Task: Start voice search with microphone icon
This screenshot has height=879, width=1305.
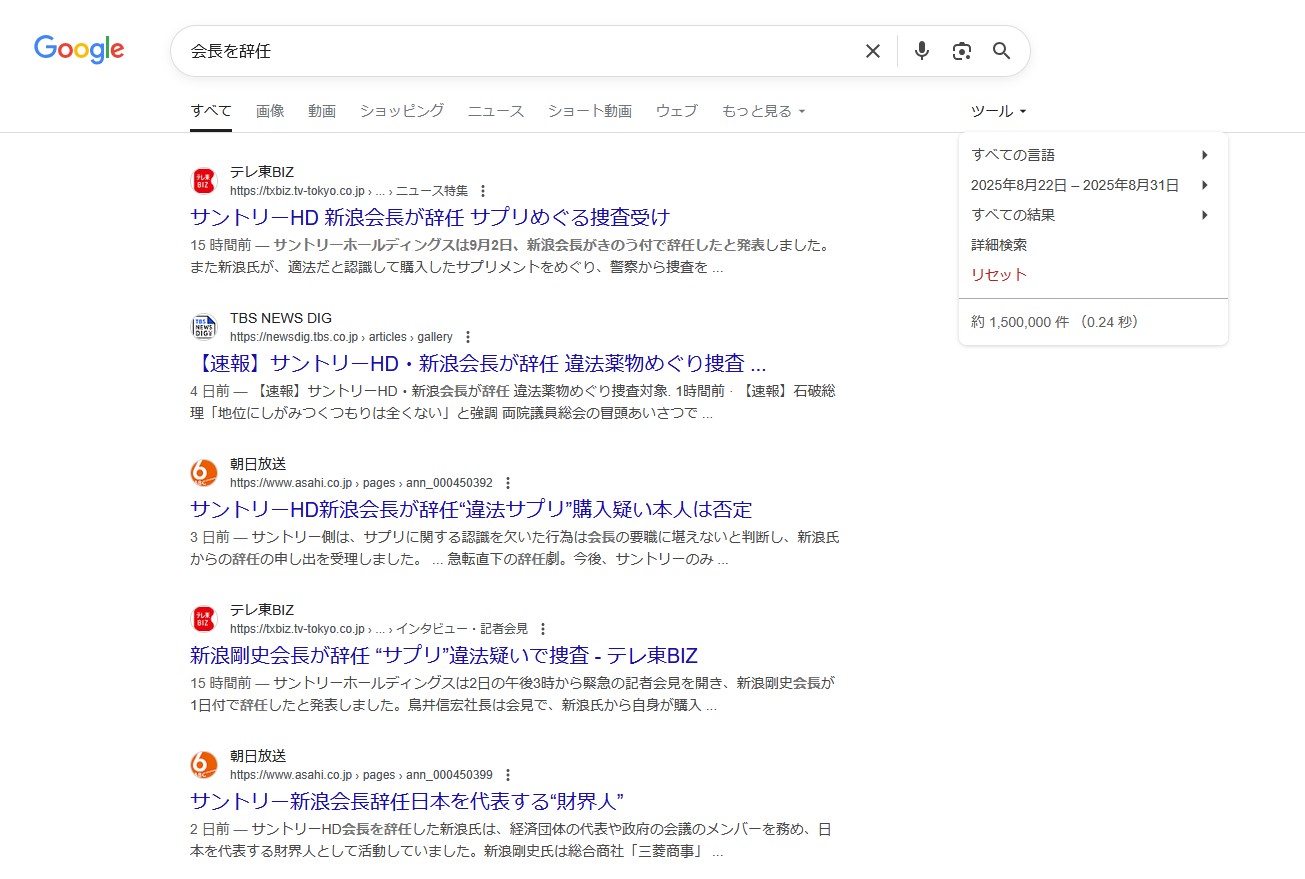Action: tap(922, 51)
